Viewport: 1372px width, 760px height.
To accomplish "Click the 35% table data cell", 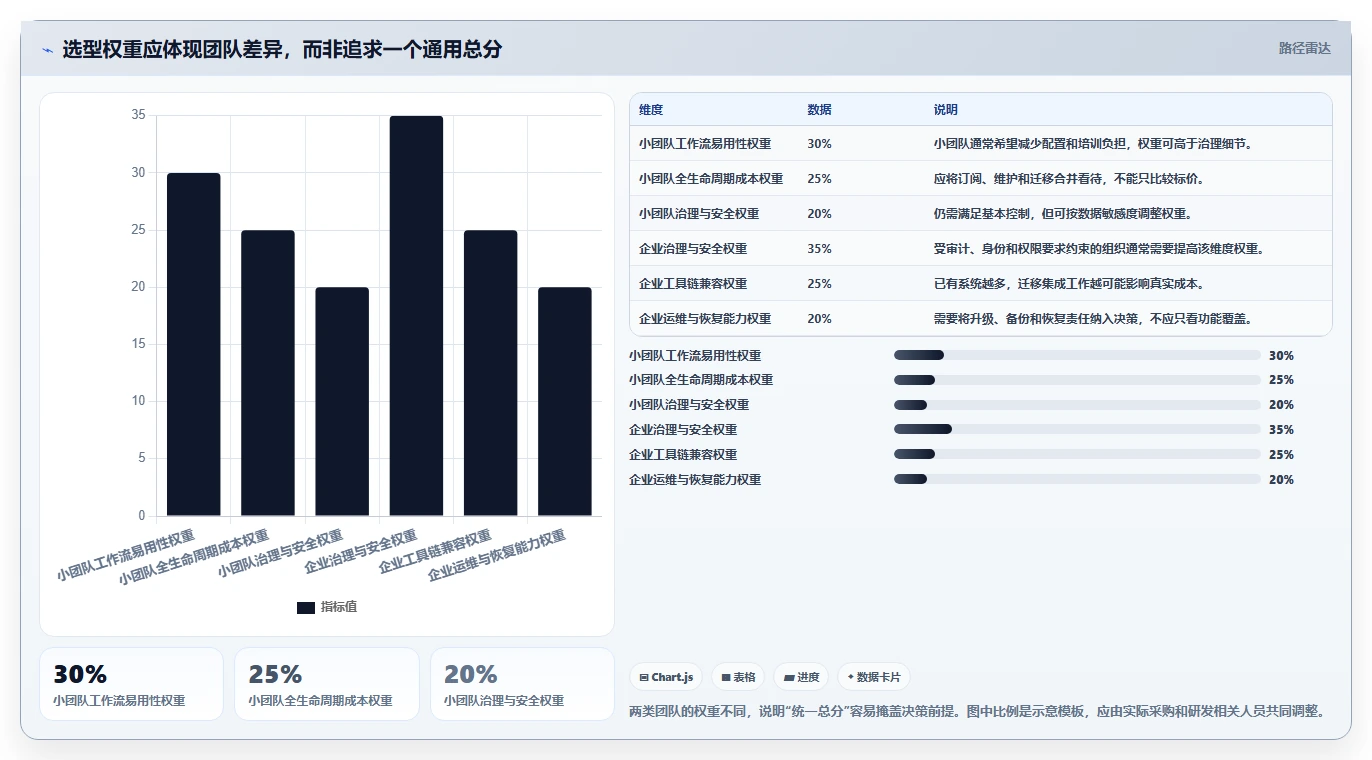I will point(819,249).
